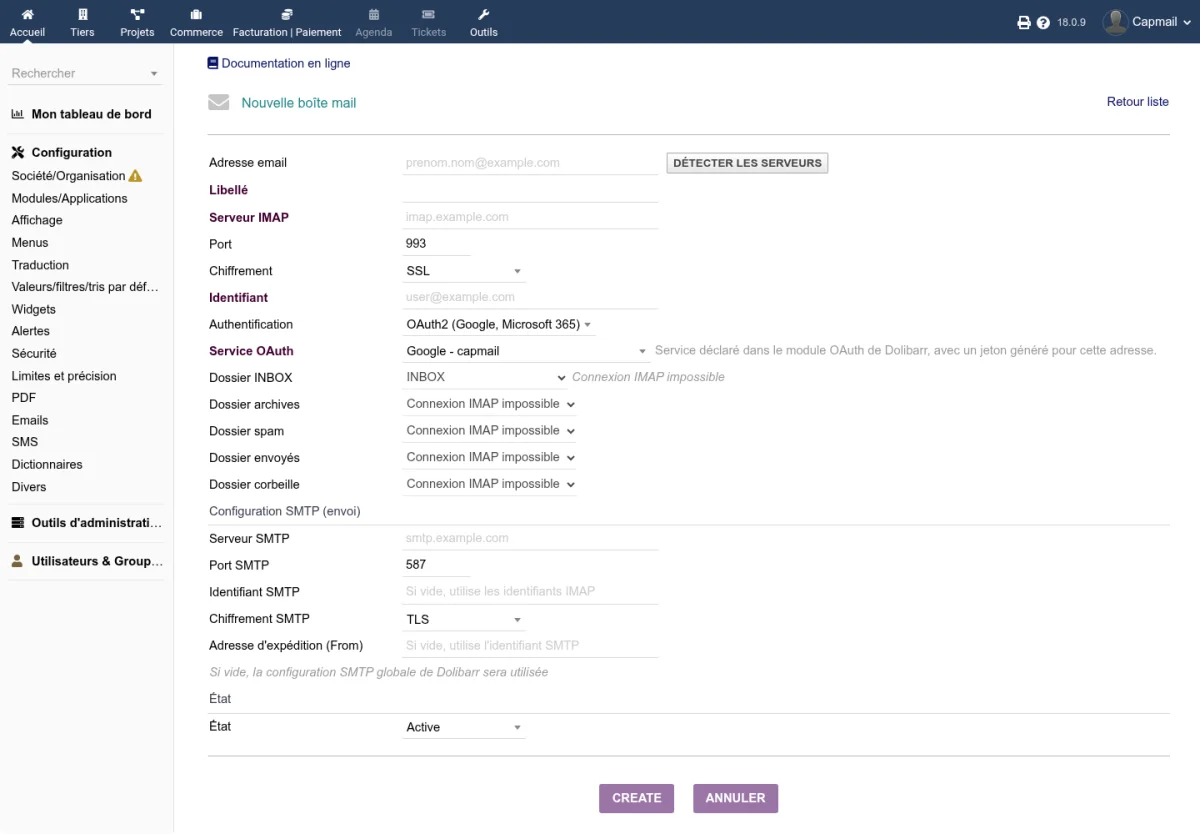Click the envelope icon beside Nouvelle boîte mail

pos(219,102)
